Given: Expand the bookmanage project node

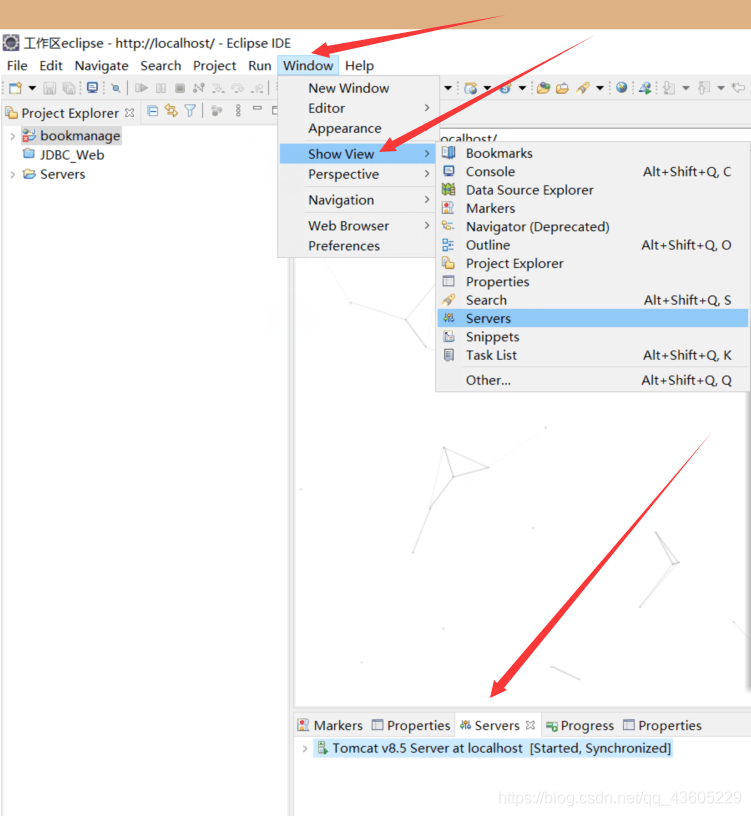Looking at the screenshot, I should [x=12, y=136].
